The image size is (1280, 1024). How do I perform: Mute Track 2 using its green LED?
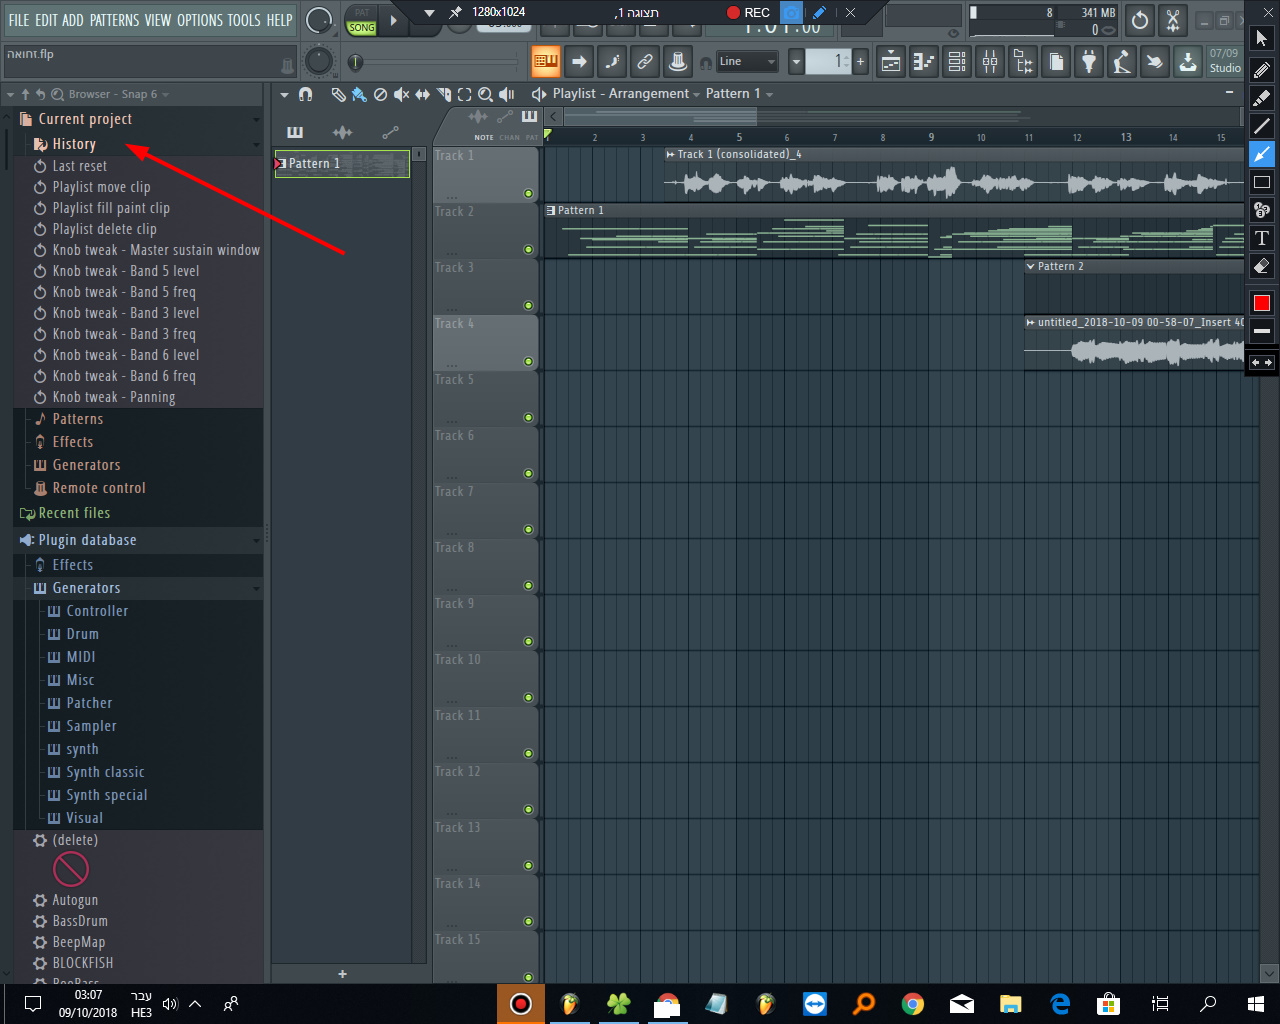(528, 250)
